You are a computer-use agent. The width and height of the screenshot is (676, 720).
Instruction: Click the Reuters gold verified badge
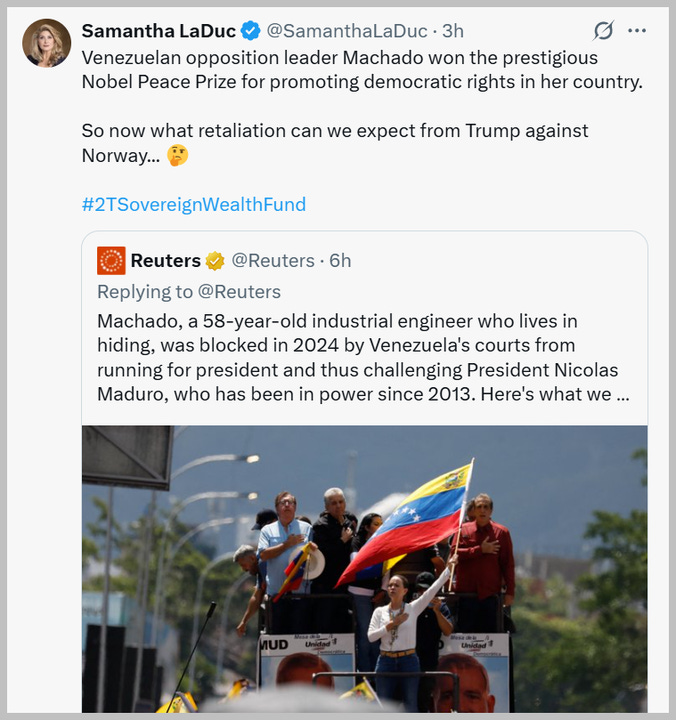coord(214,261)
